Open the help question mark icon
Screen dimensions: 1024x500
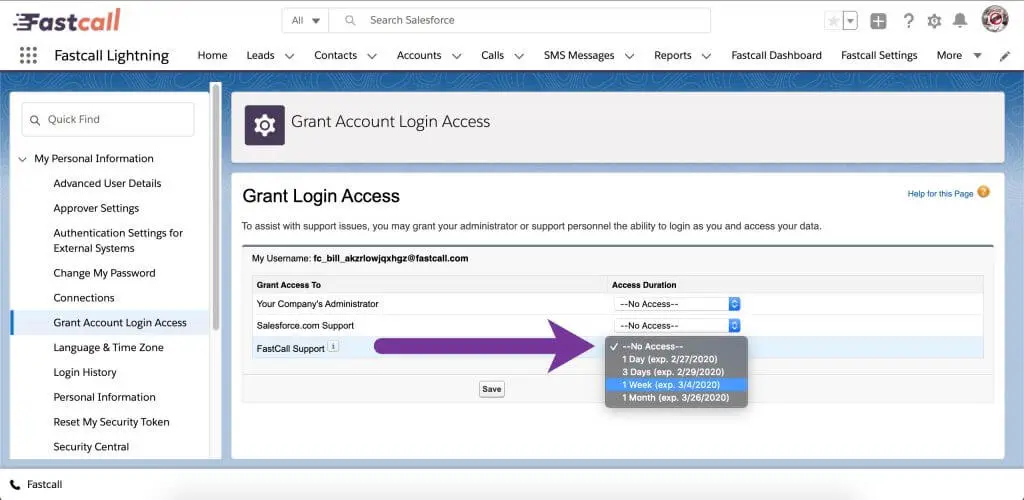tap(908, 21)
